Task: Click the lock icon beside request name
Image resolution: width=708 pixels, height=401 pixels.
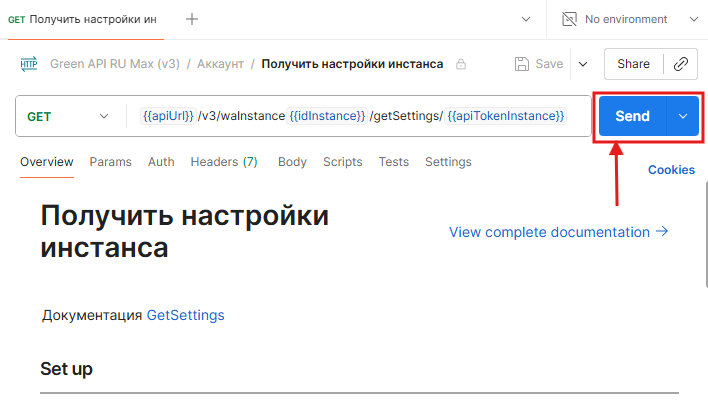Action: click(461, 64)
